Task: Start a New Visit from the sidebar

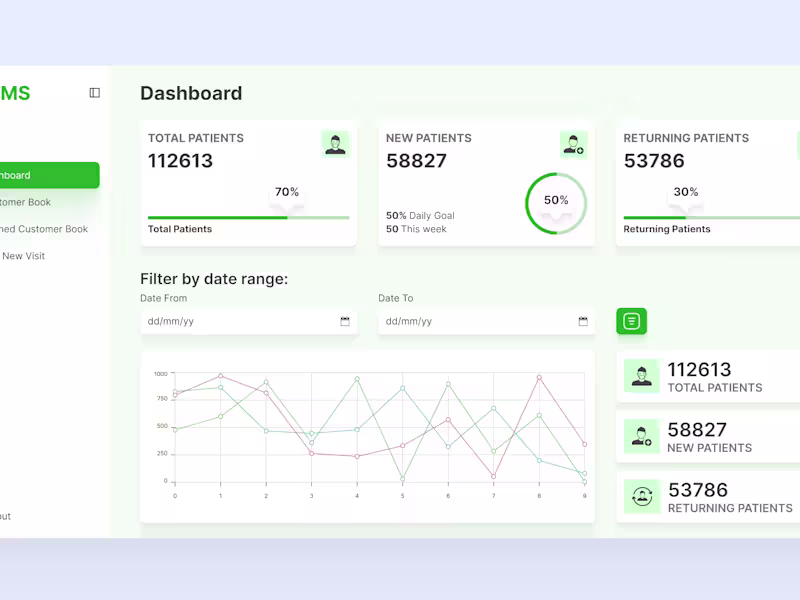Action: click(23, 256)
